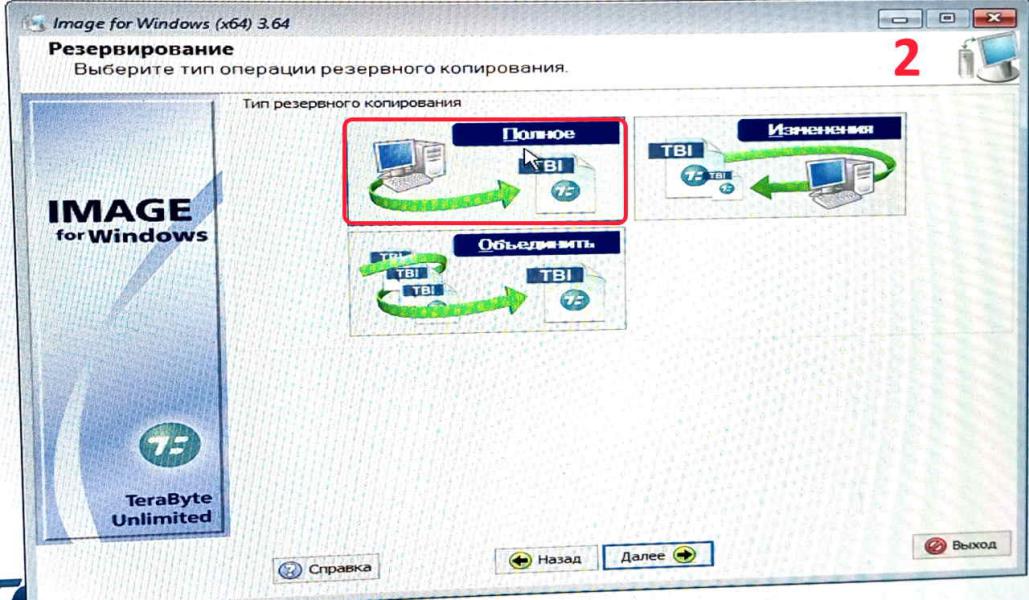Exit the wizard via Выход
This screenshot has height=600, width=1029.
pyautogui.click(x=962, y=545)
